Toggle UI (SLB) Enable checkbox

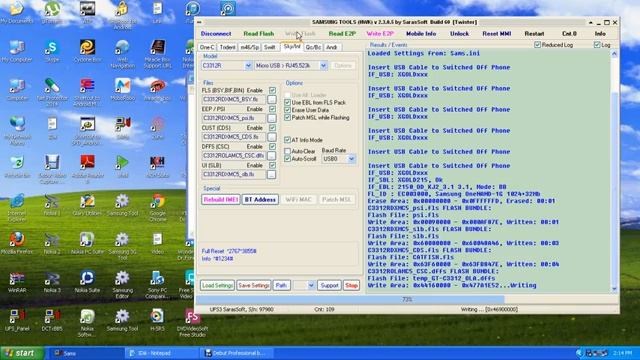(x=272, y=165)
